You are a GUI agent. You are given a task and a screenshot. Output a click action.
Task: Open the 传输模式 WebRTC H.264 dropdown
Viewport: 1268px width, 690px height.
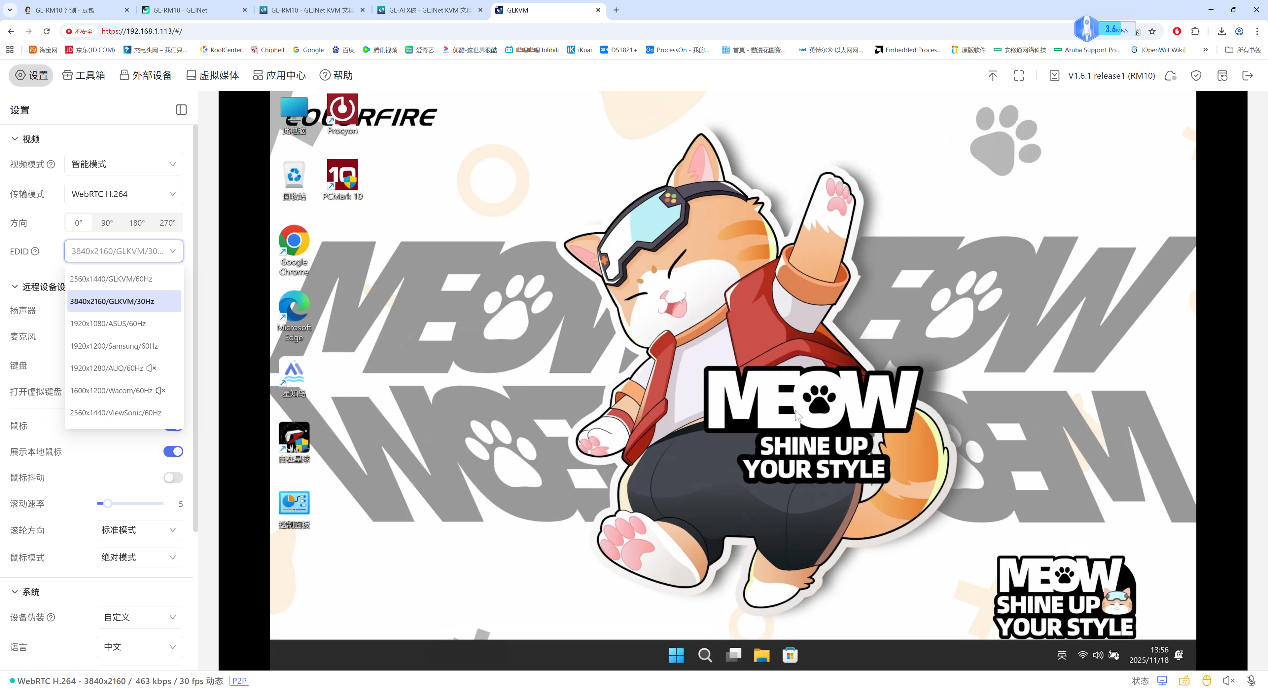tap(123, 194)
